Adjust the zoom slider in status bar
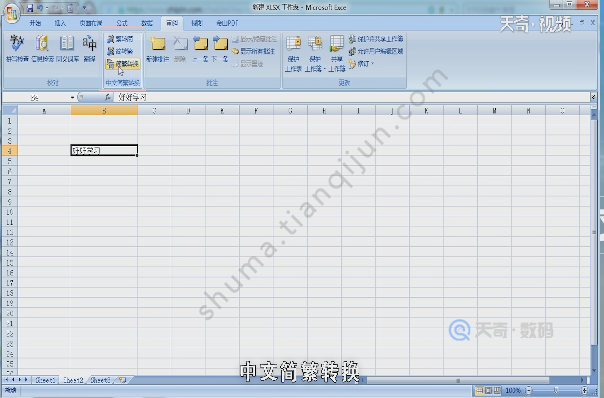604x398 pixels. click(556, 391)
